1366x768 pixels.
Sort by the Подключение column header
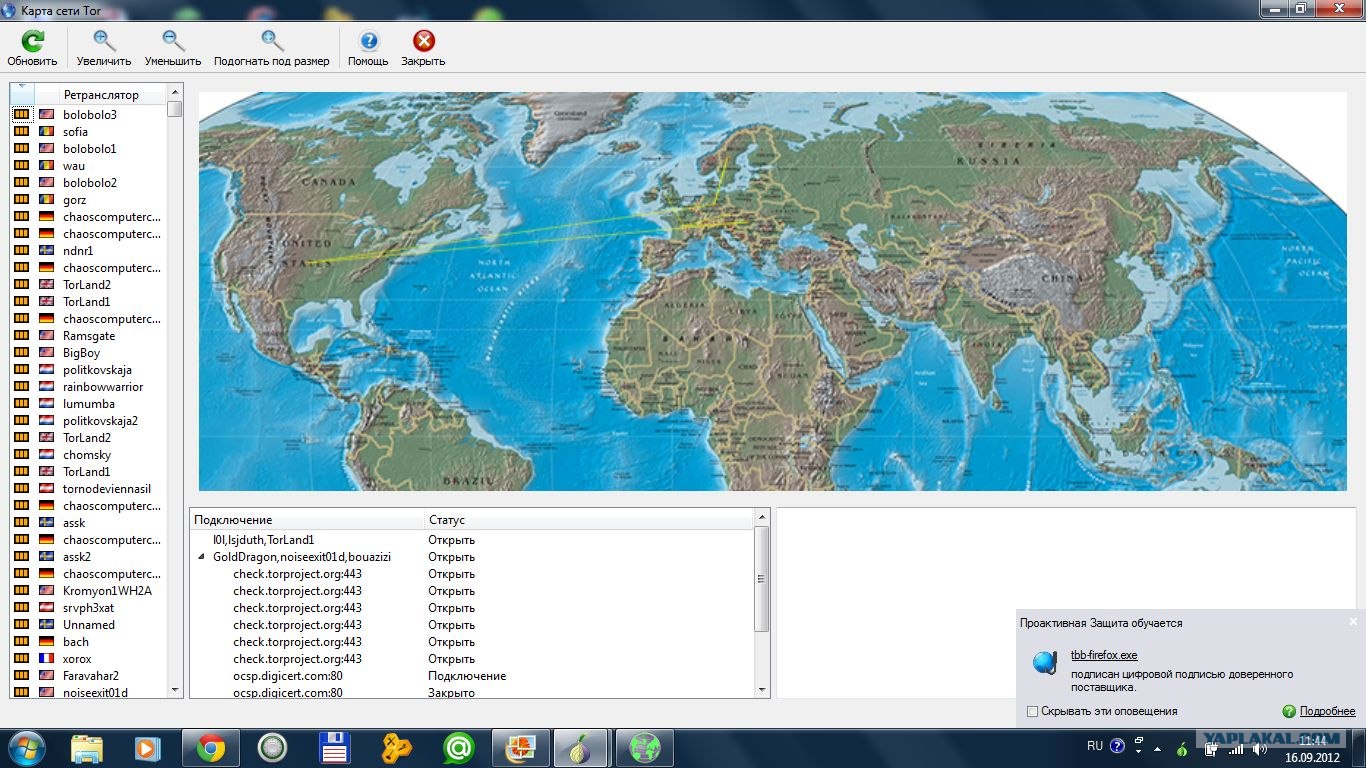tap(307, 520)
